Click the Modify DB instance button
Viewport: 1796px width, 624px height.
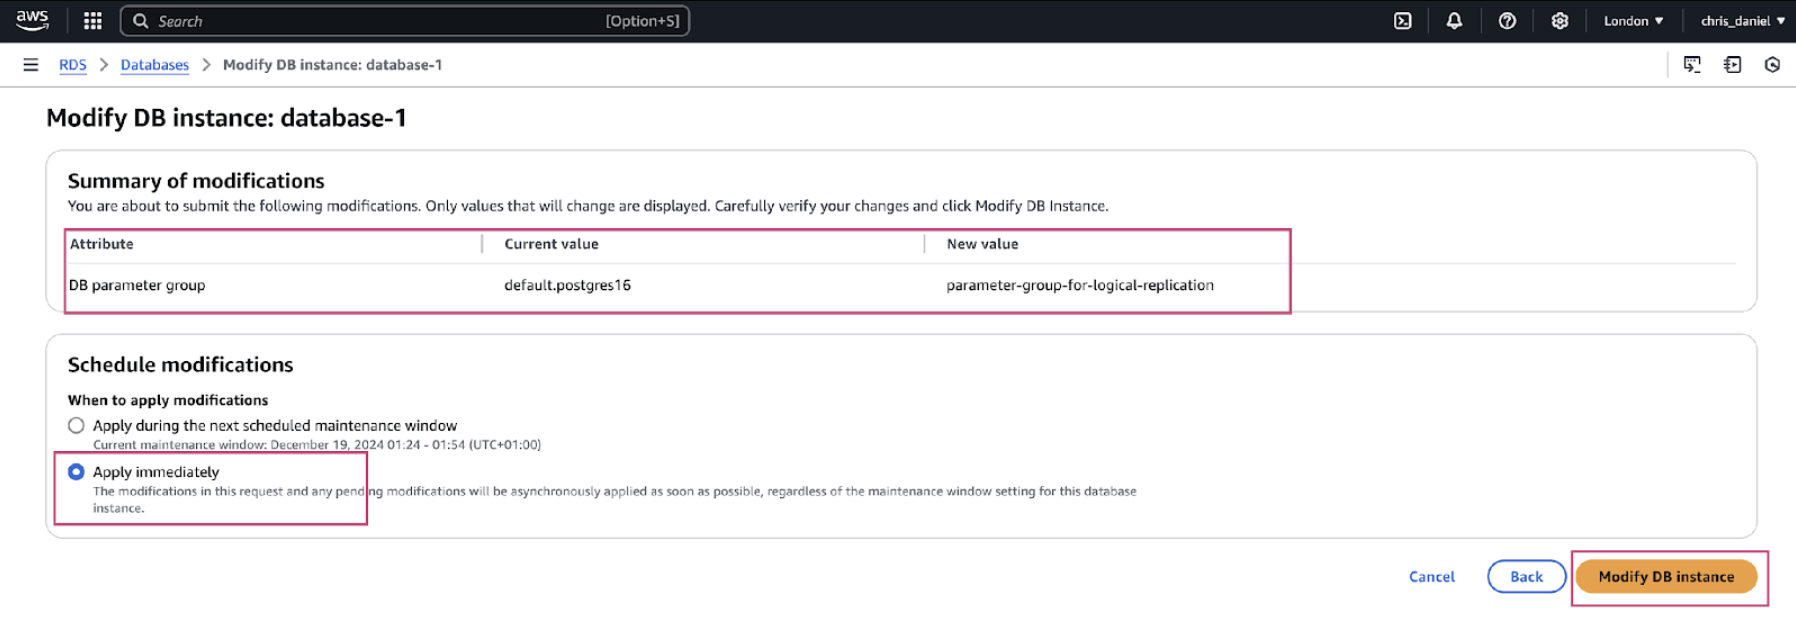pos(1666,577)
